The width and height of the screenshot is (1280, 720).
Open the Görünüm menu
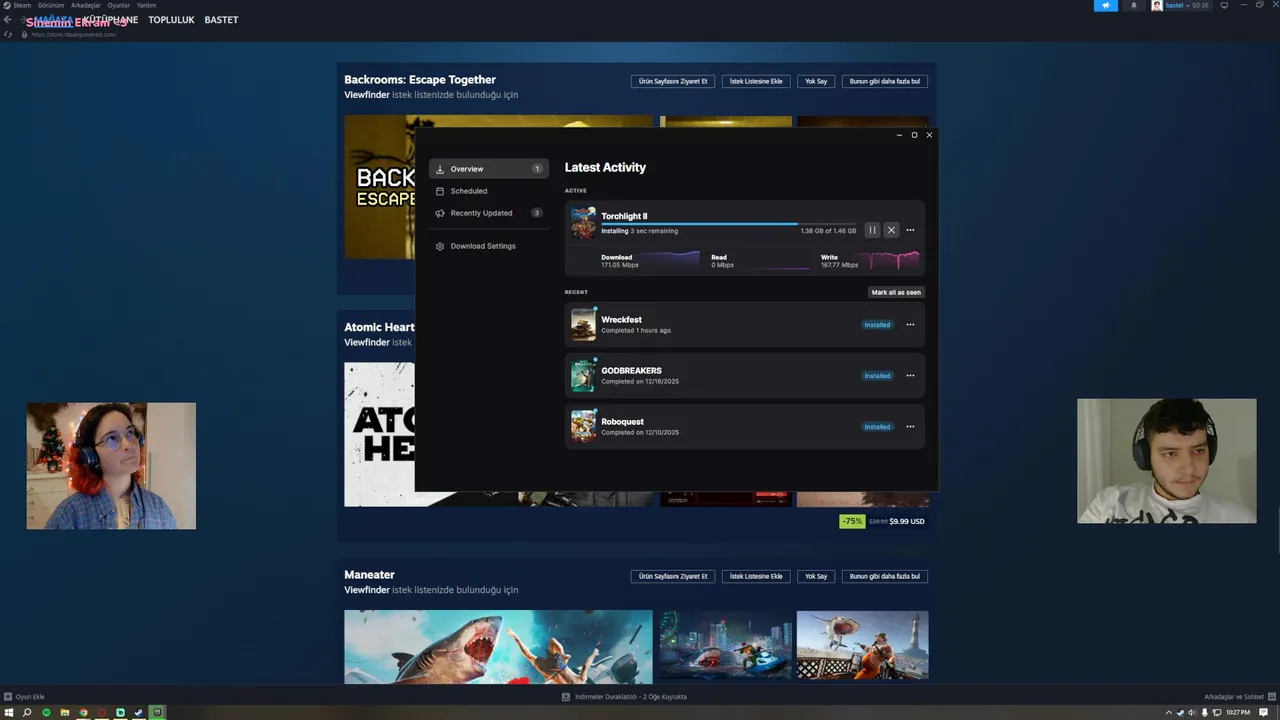coord(51,5)
